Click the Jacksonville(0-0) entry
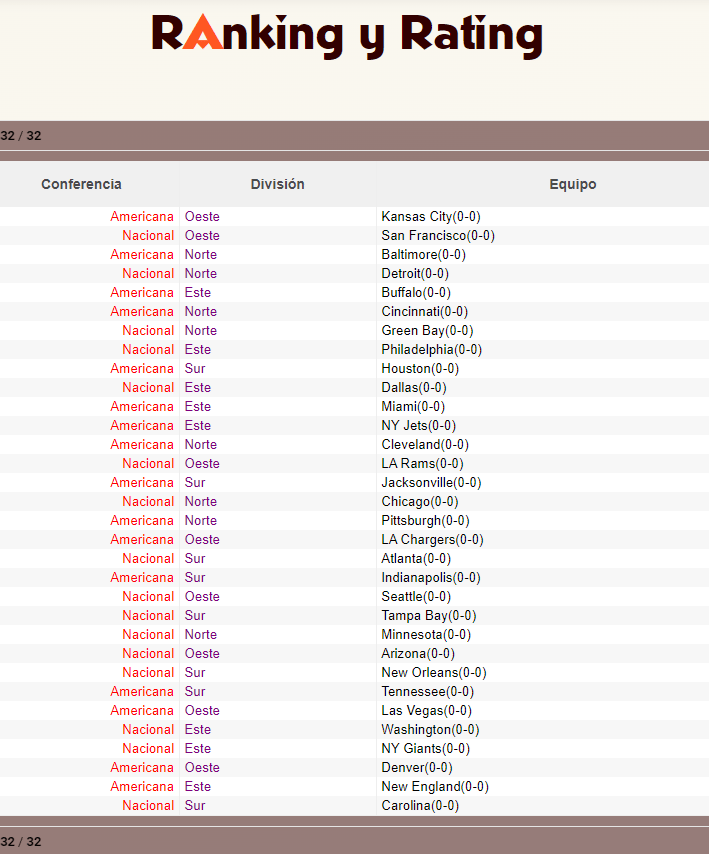Viewport: 709px width, 854px height. 431,483
